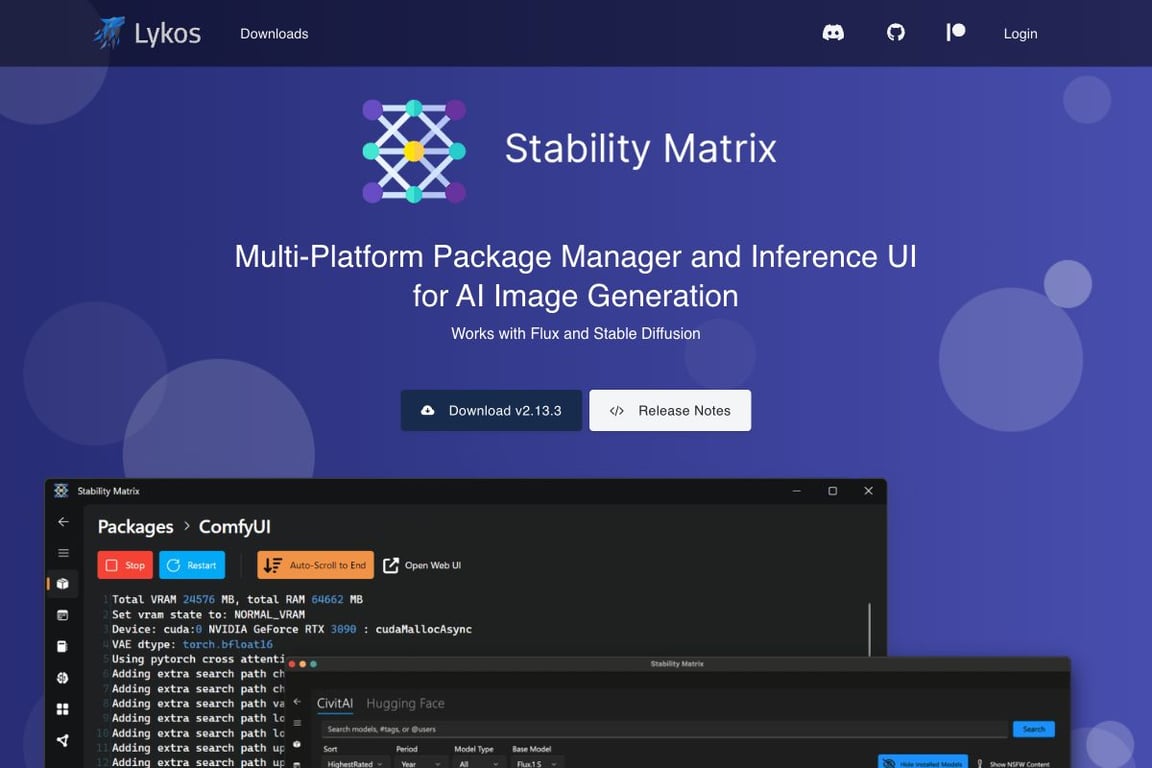Toggle Hide Installed Models

[923, 763]
